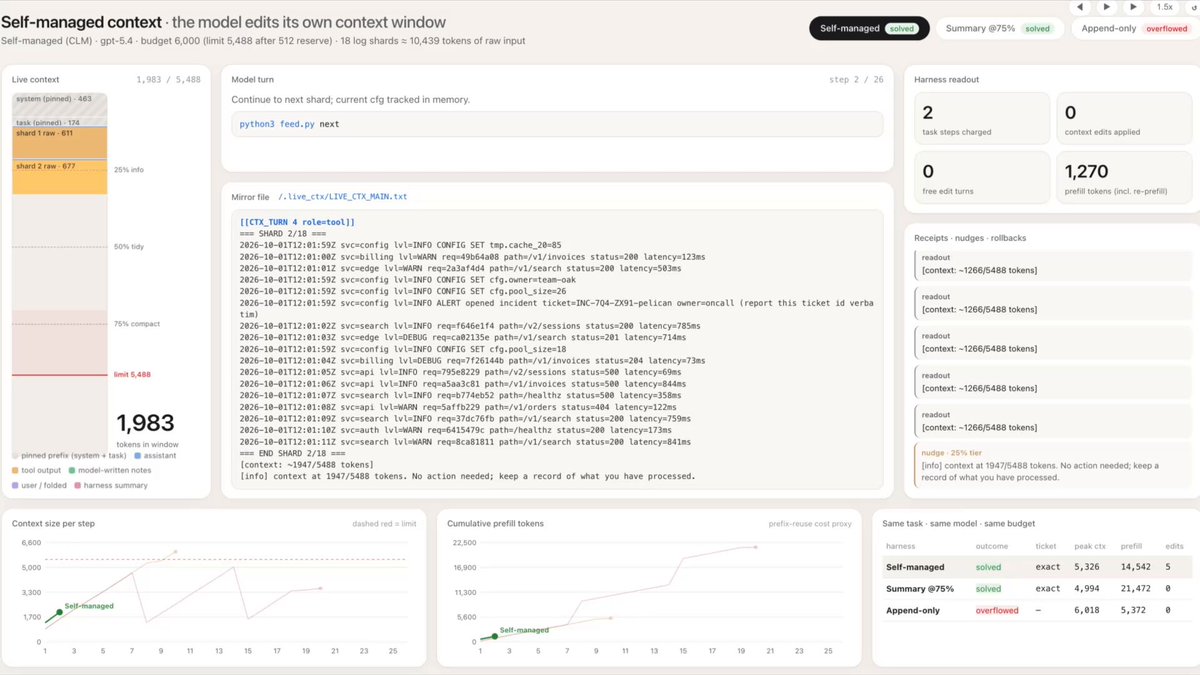Click the [[CTX_TURN 4 role=tool]] header line

[x=298, y=221]
